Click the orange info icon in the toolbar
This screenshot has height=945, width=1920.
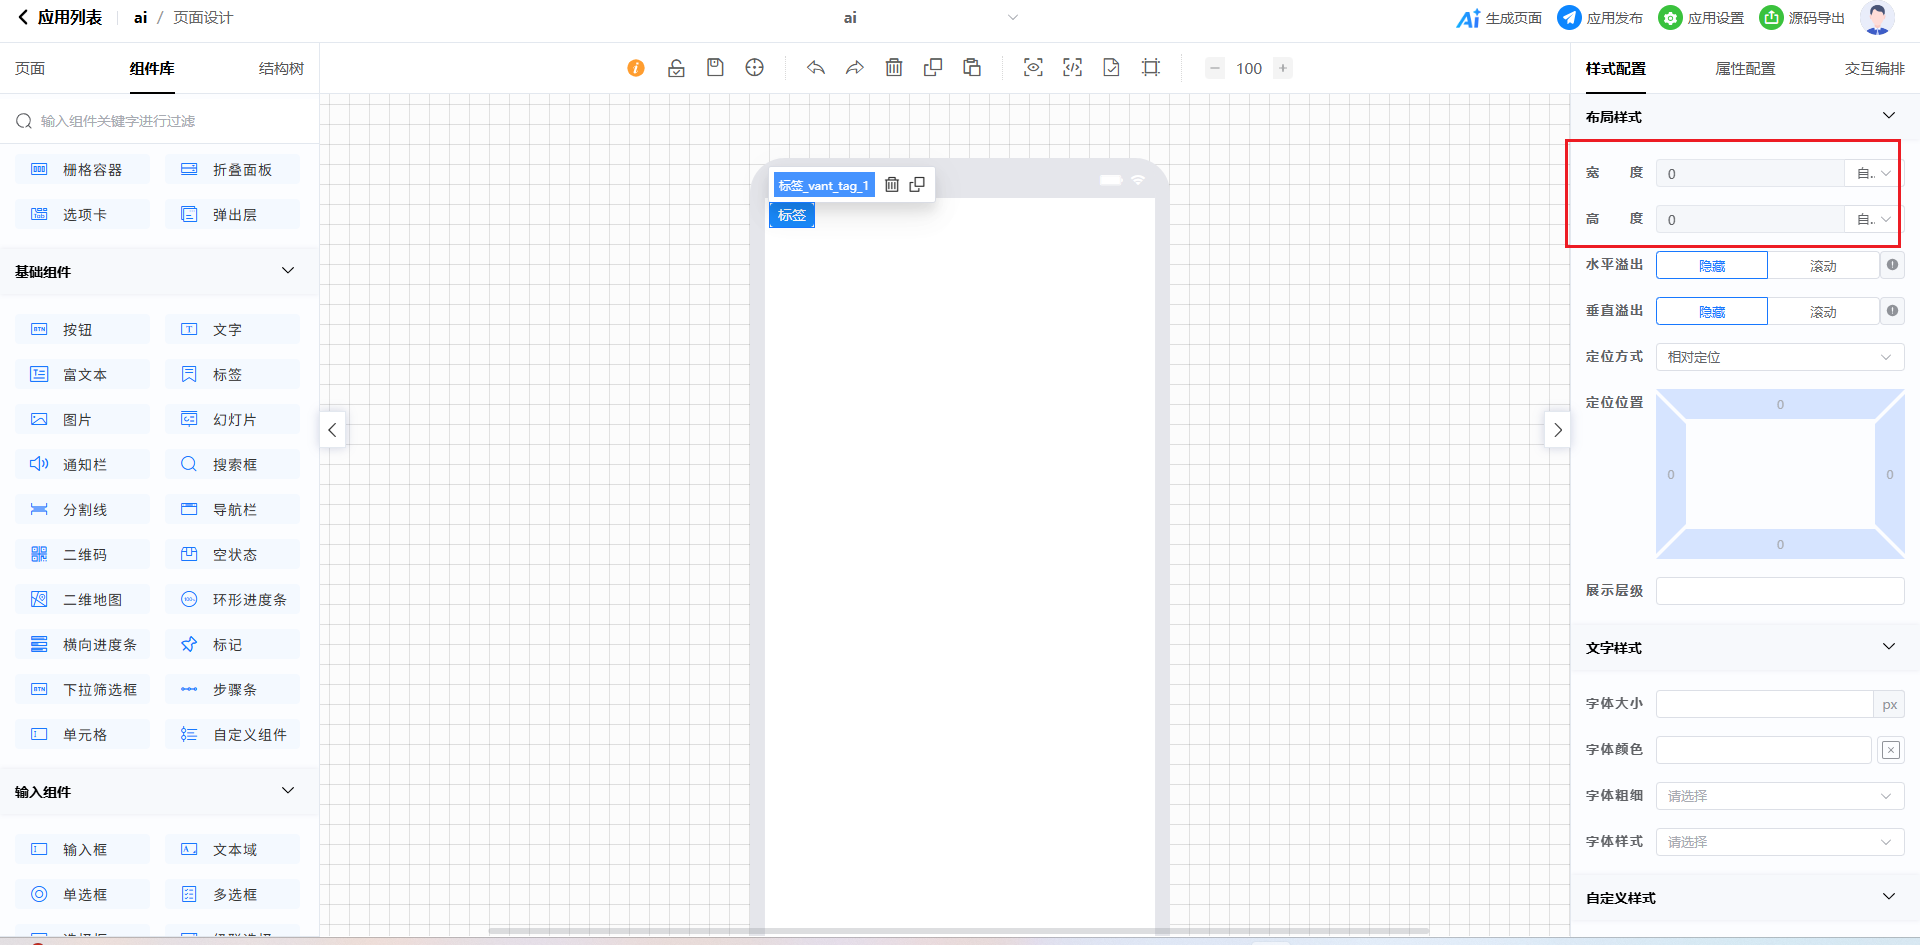click(x=636, y=68)
